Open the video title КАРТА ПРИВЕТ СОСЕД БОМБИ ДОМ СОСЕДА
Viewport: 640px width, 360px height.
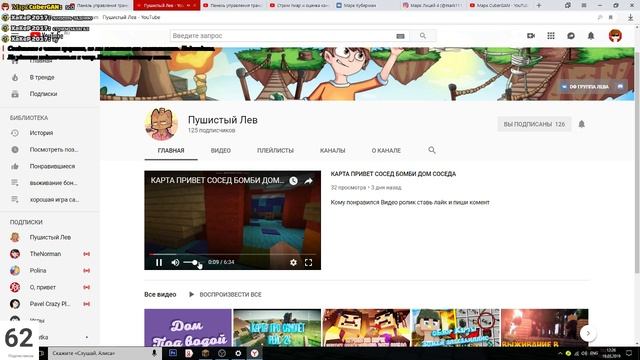coord(393,174)
